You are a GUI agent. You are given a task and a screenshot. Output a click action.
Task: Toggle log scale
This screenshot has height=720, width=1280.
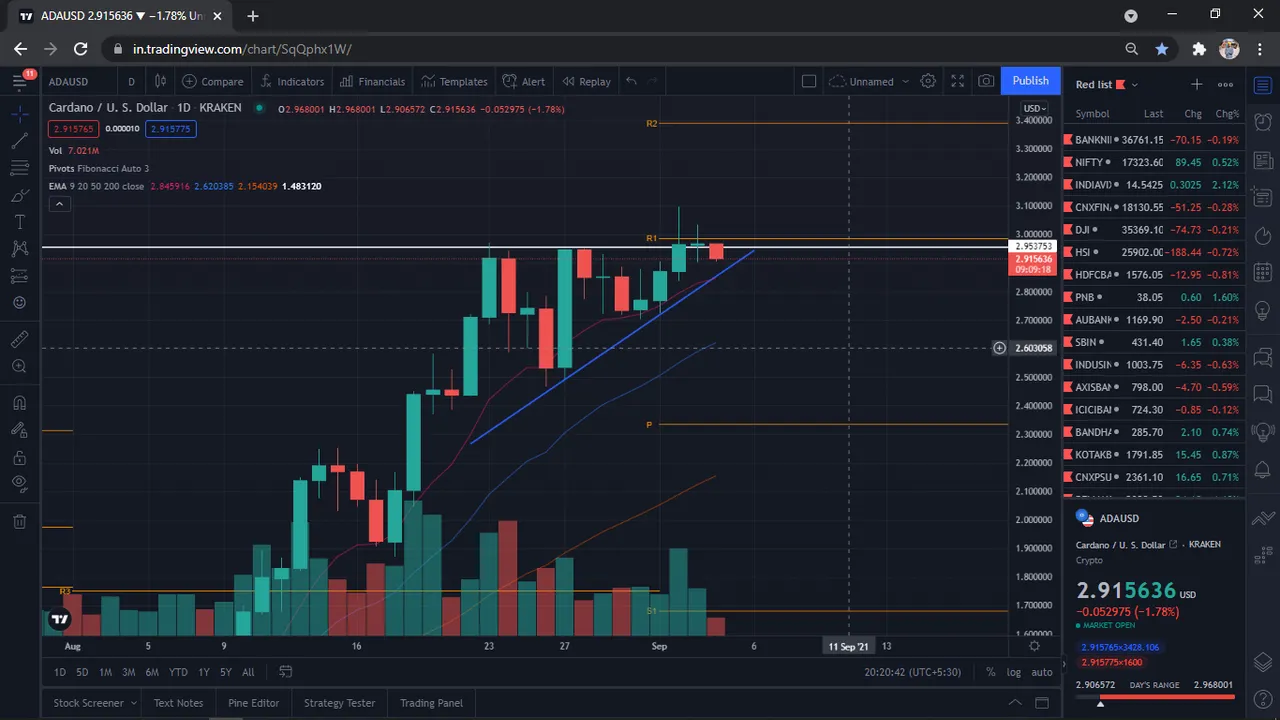(x=1014, y=672)
